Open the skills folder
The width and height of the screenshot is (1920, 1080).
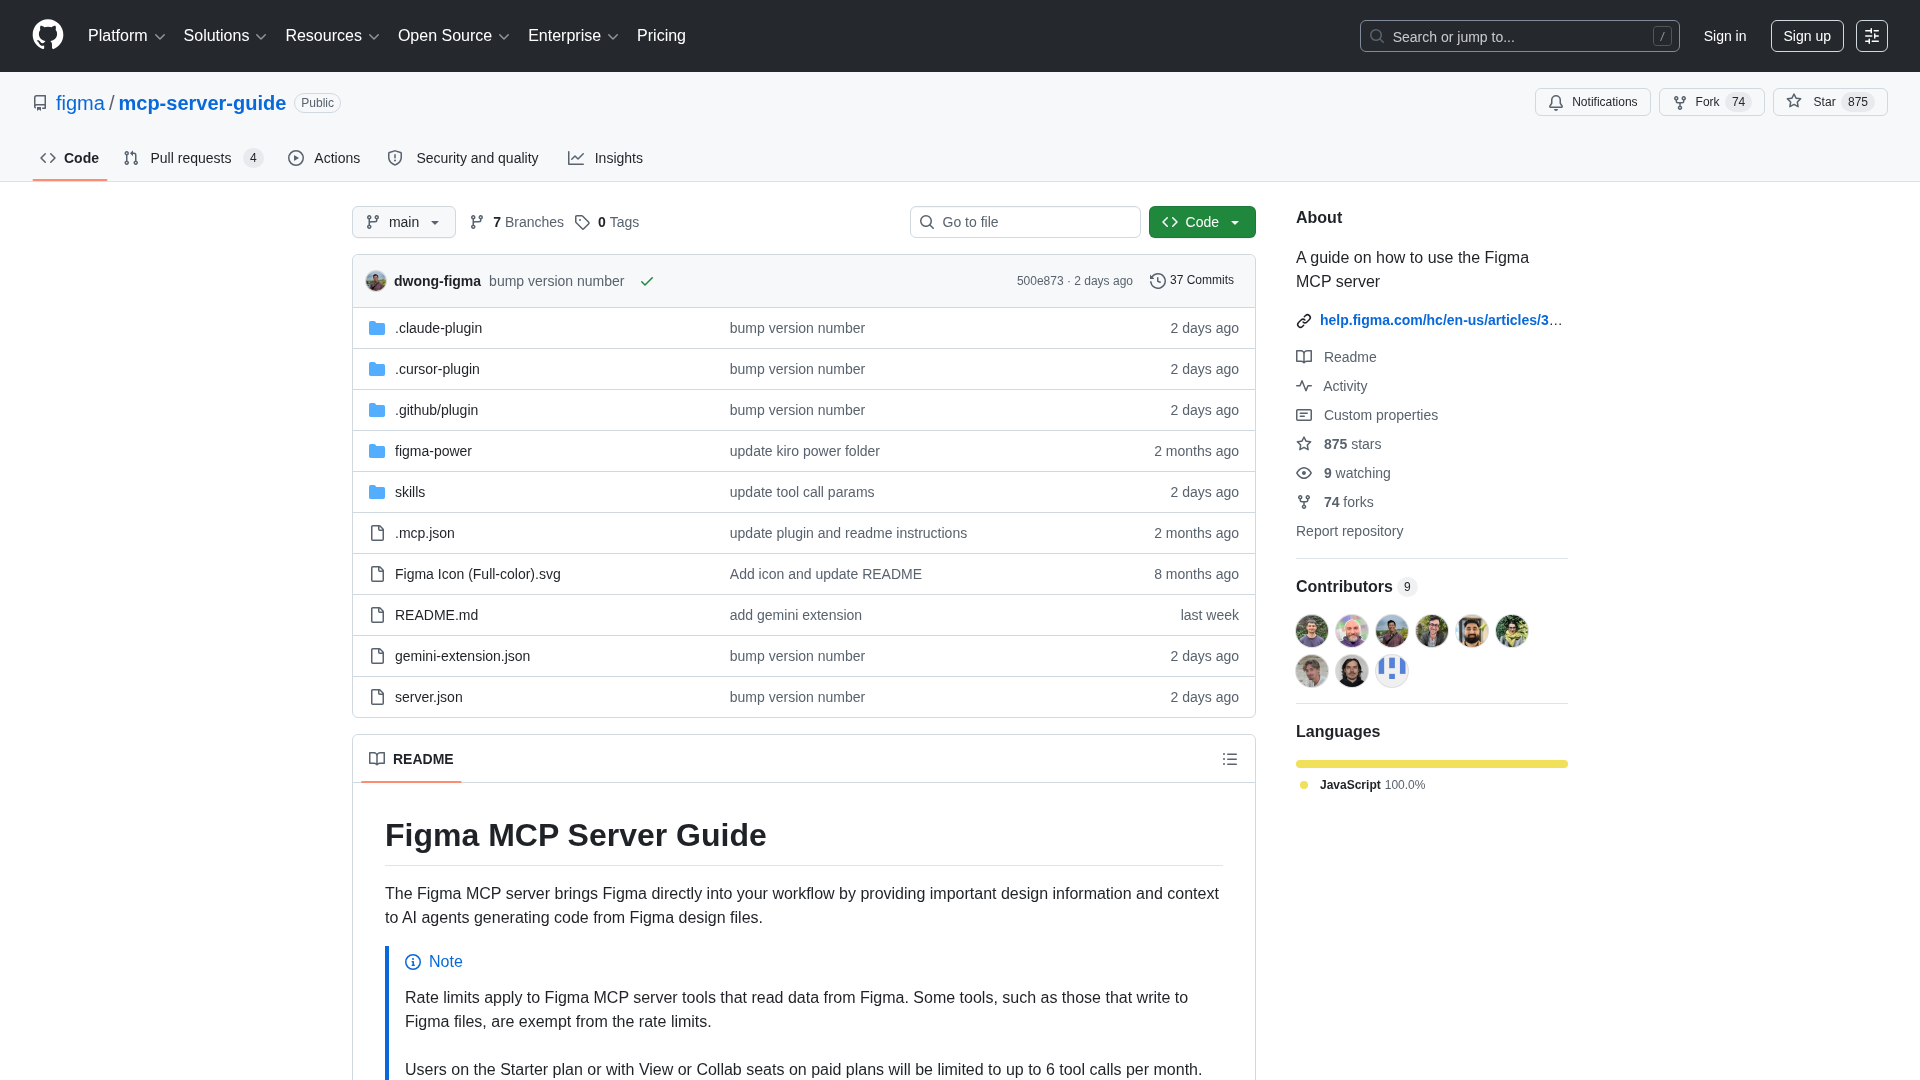(410, 492)
